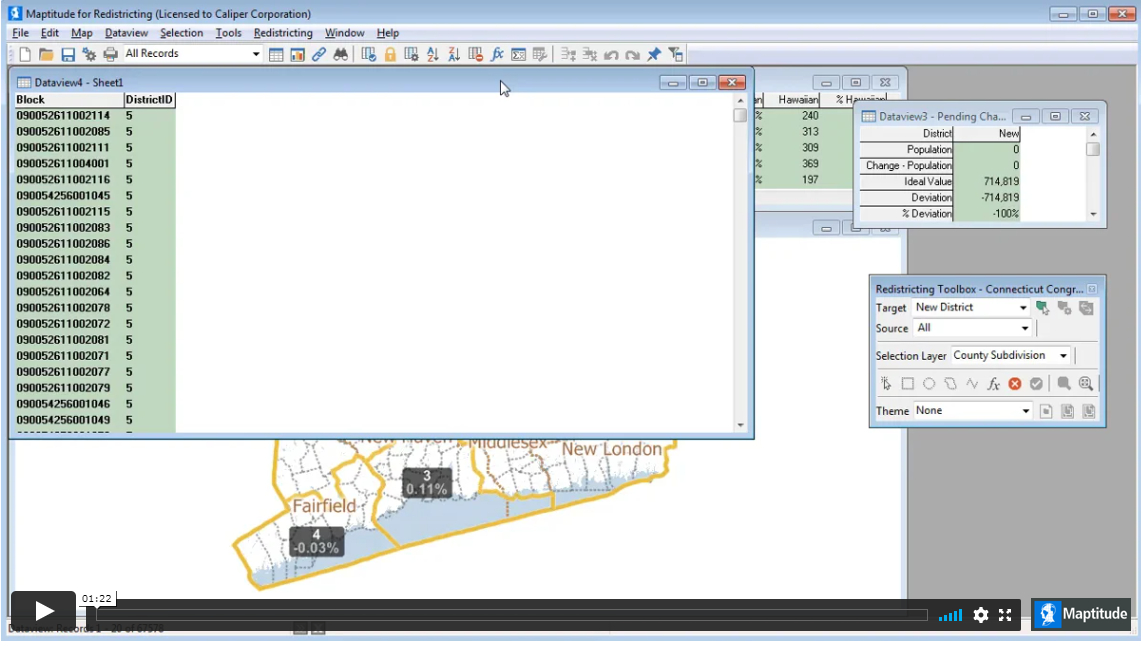This screenshot has width=1143, height=646.
Task: Click the fx formula icon in Redistricting Toolbox
Action: (x=993, y=384)
